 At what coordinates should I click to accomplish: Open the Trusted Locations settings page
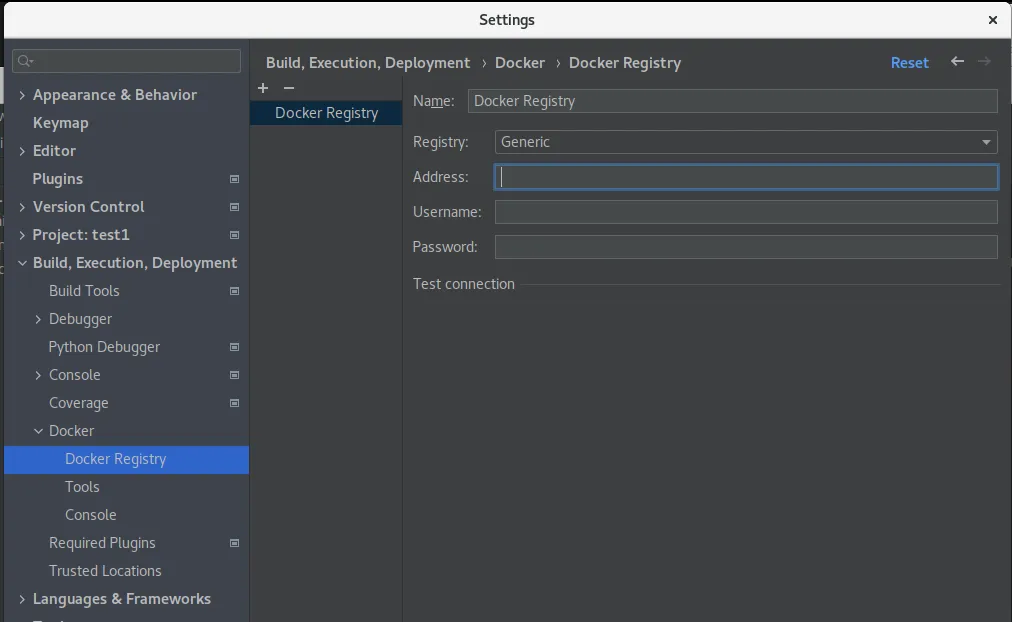click(x=105, y=571)
